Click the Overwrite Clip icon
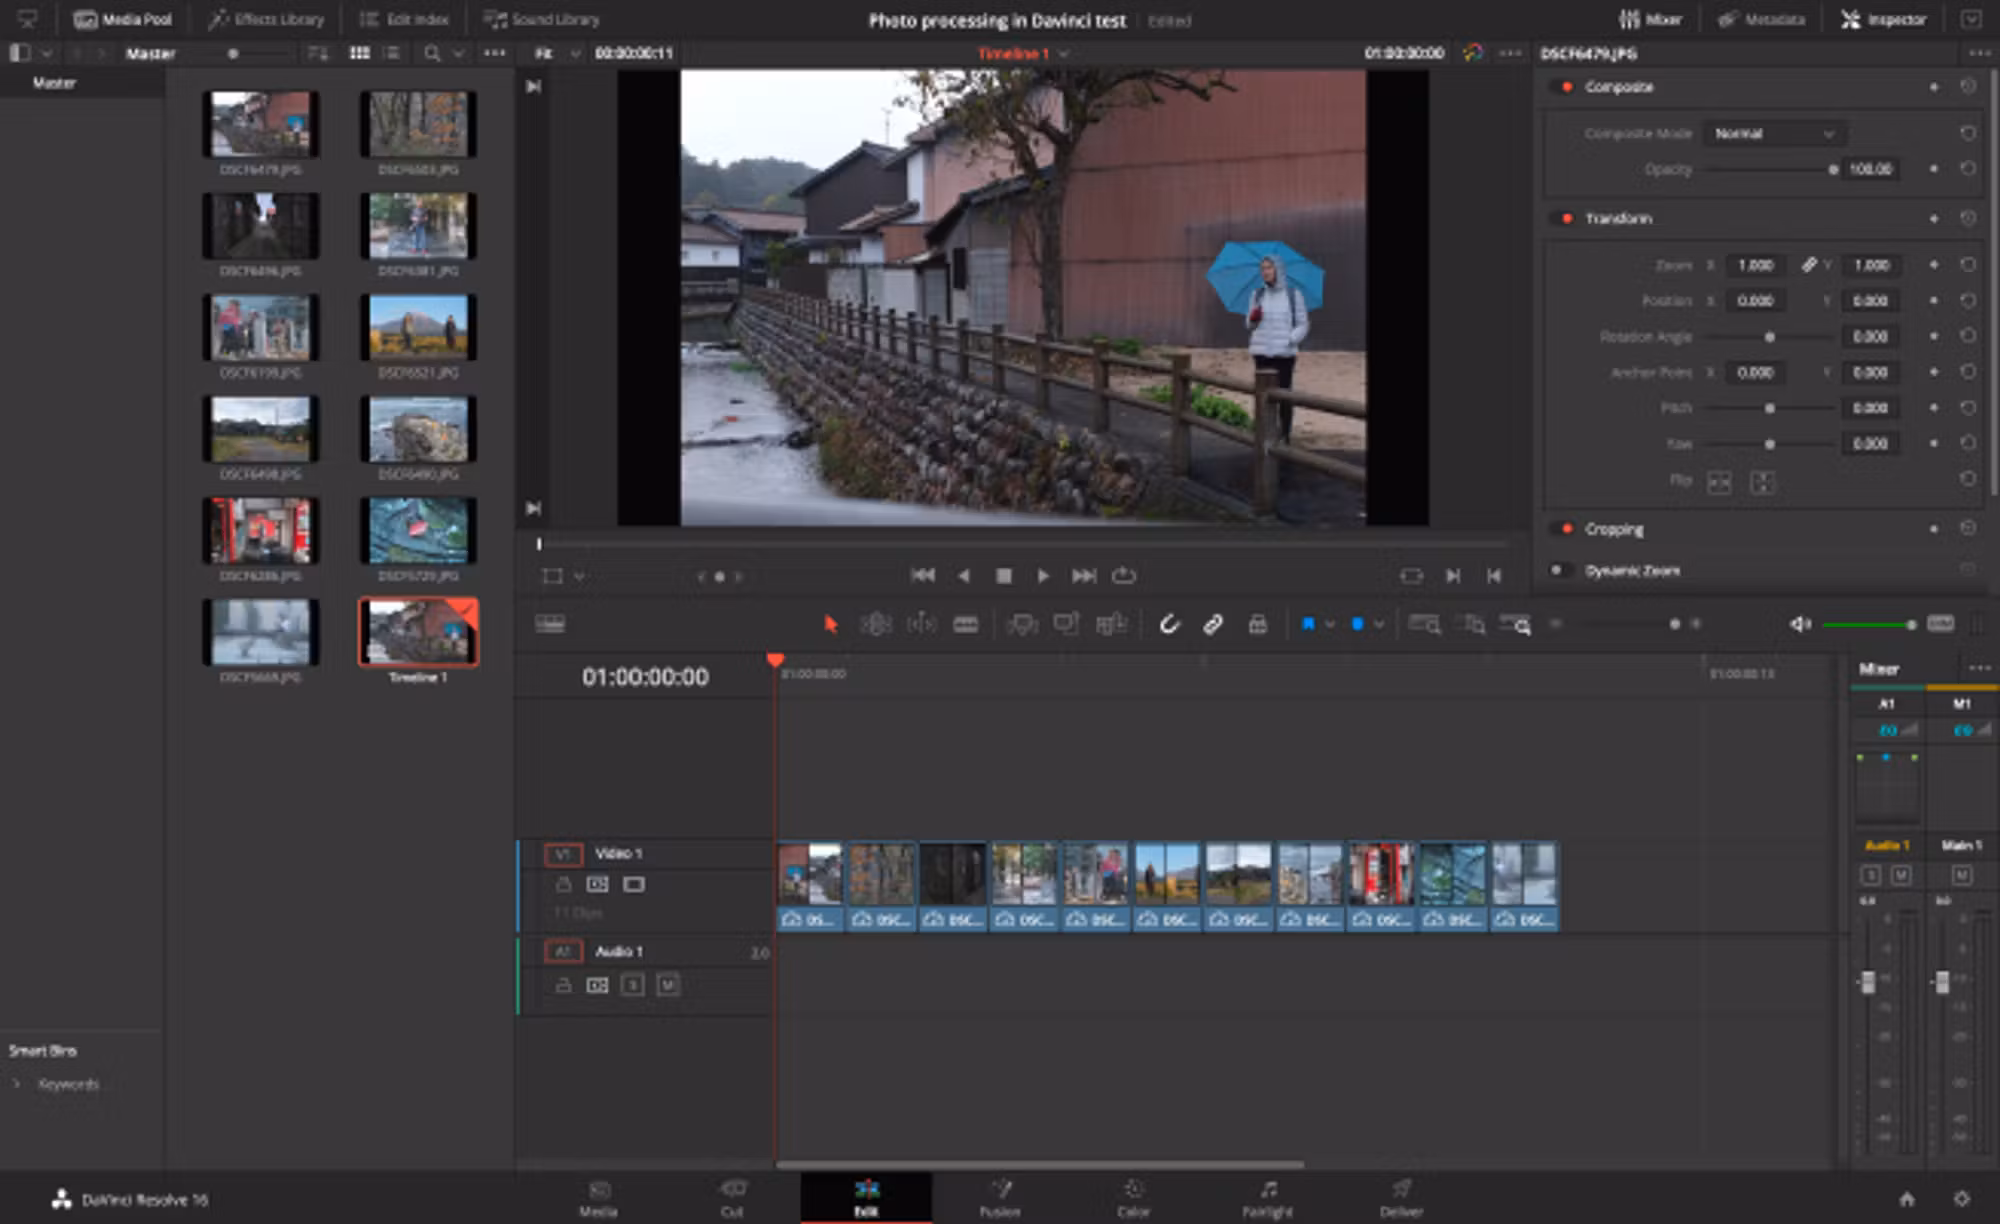This screenshot has height=1224, width=2000. click(1066, 624)
